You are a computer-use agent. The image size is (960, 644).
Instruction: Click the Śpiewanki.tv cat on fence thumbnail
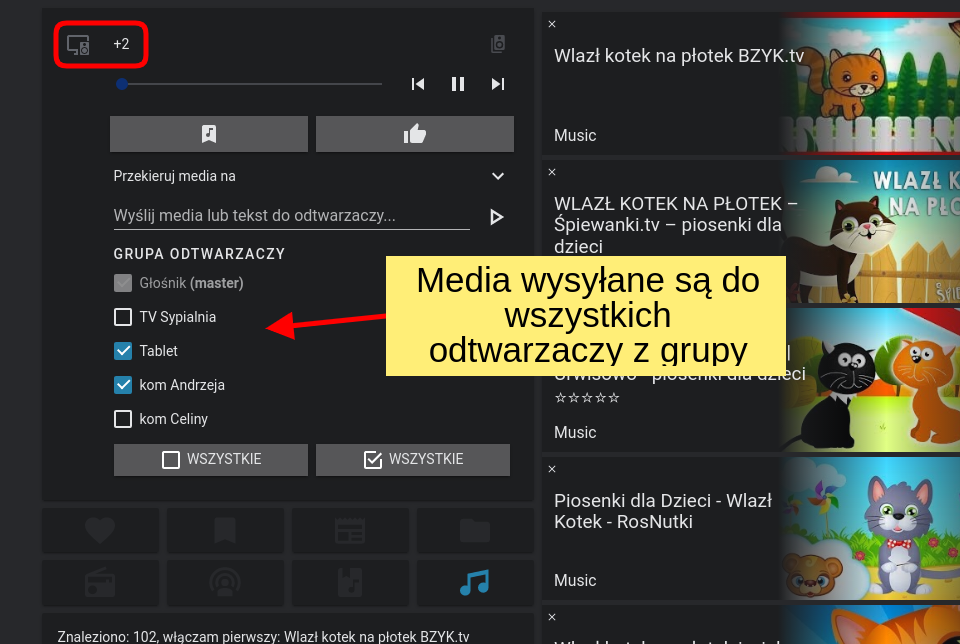tap(869, 231)
